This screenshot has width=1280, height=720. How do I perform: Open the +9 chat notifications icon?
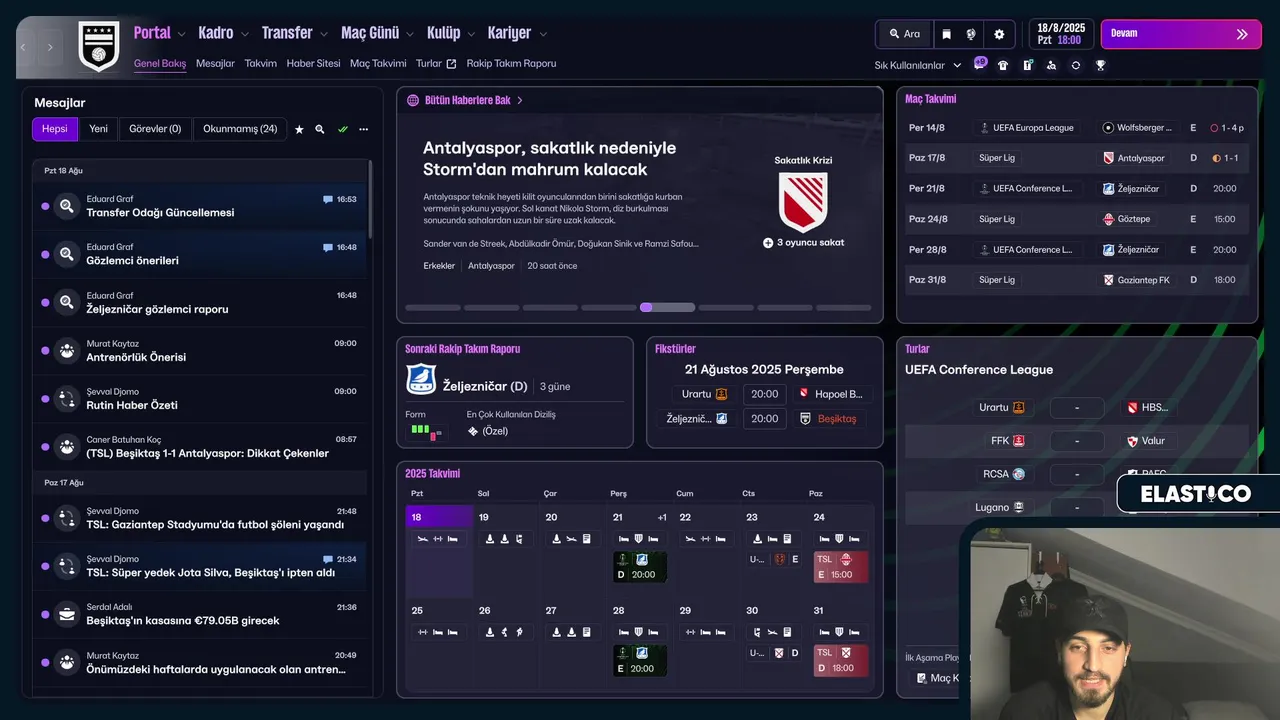(x=979, y=64)
